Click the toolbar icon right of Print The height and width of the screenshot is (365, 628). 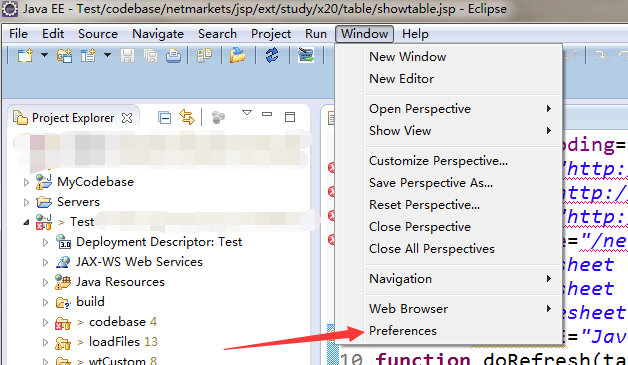(204, 55)
